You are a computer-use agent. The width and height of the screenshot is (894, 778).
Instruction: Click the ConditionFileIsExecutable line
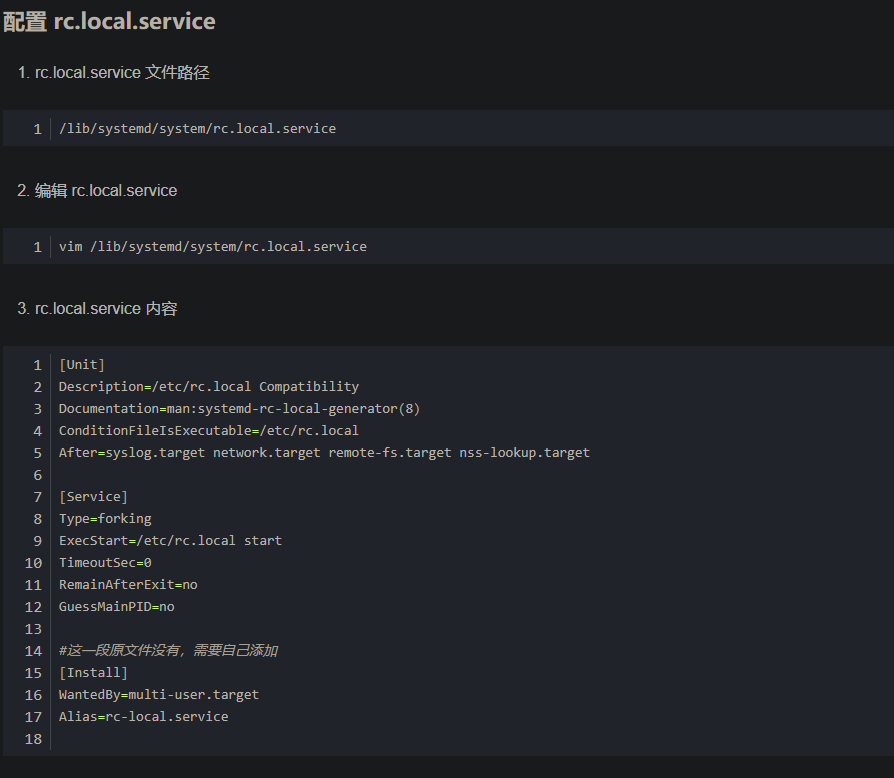(208, 431)
